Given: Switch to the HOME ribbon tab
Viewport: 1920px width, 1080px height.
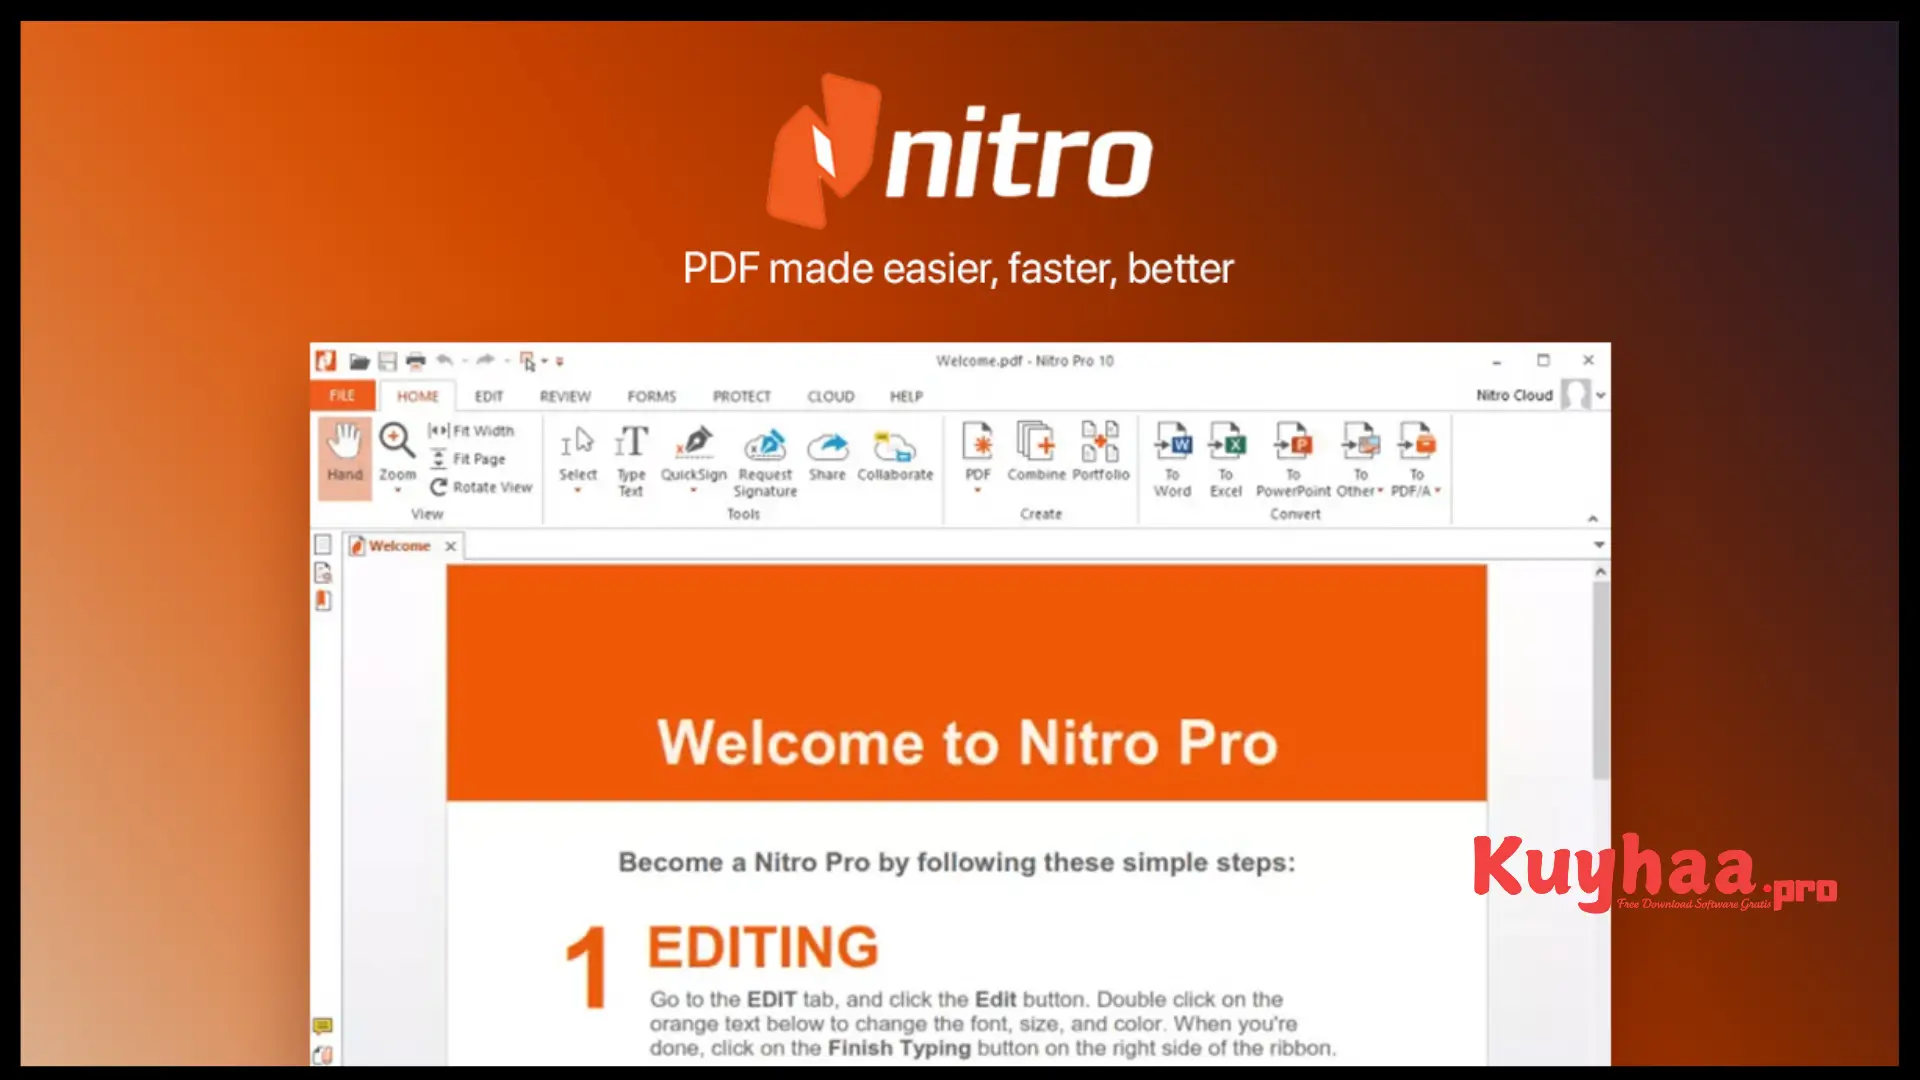Looking at the screenshot, I should (x=418, y=396).
